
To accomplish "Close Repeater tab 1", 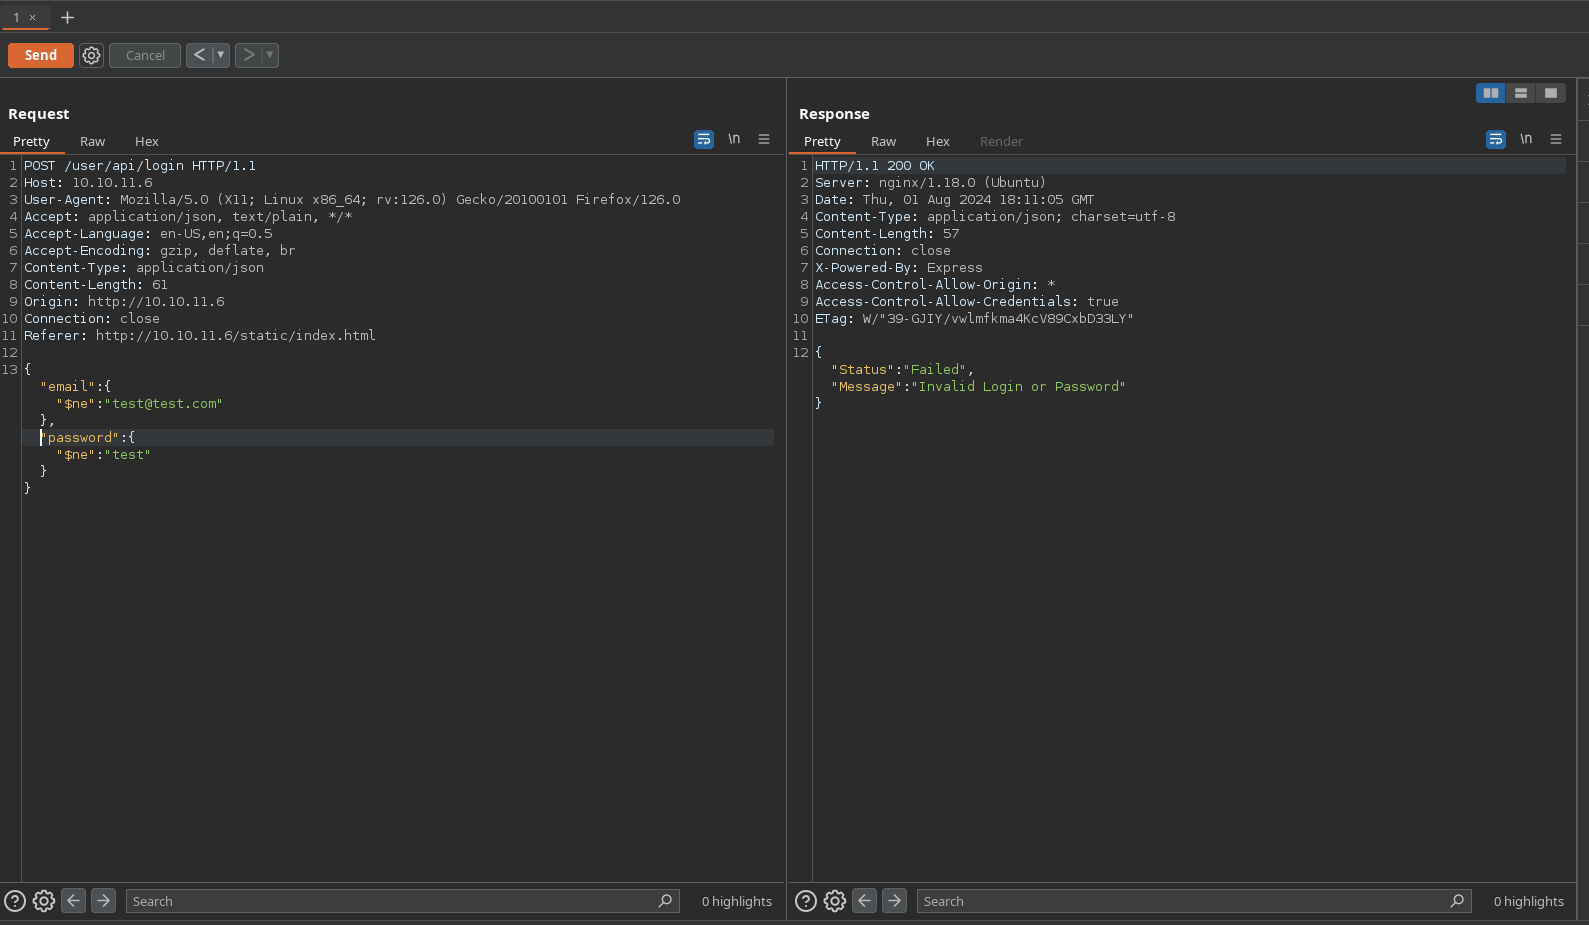I will click(x=32, y=17).
